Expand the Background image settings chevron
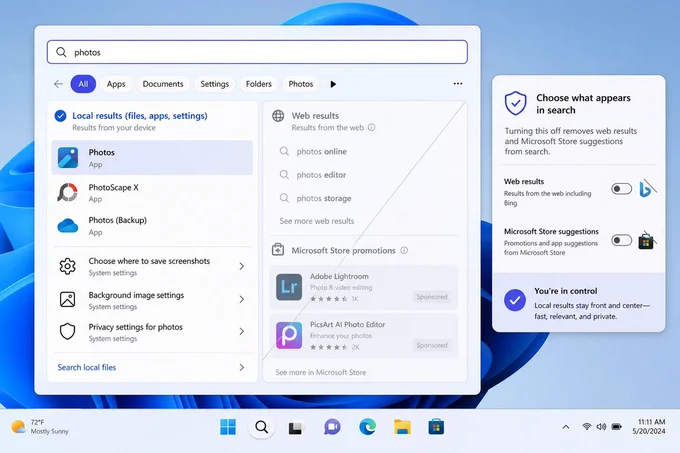This screenshot has height=453, width=680. [242, 300]
